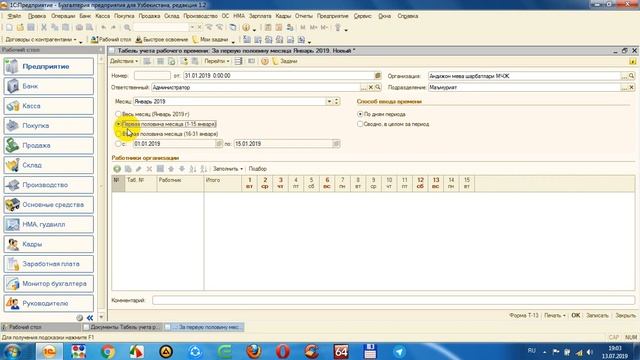Screen dimensions: 640x360
Task: Open the Заработная плата section
Action: pyautogui.click(x=49, y=264)
